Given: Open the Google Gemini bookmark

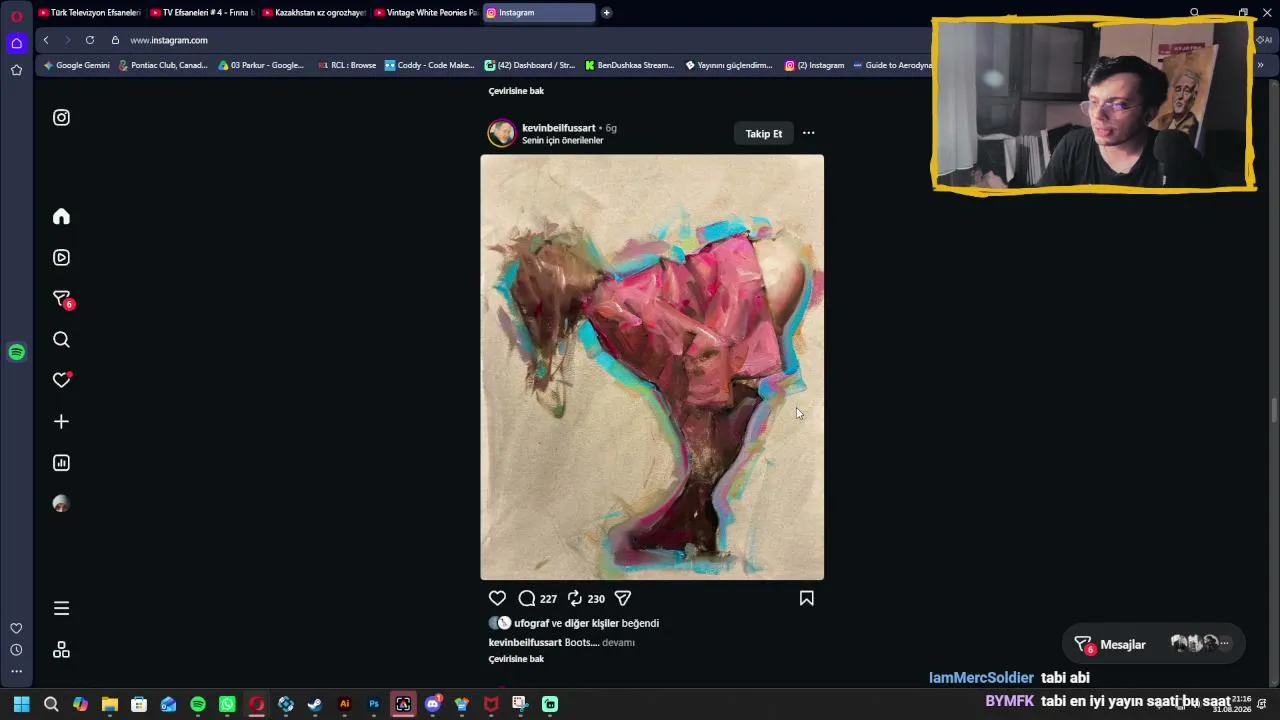Looking at the screenshot, I should (76, 65).
